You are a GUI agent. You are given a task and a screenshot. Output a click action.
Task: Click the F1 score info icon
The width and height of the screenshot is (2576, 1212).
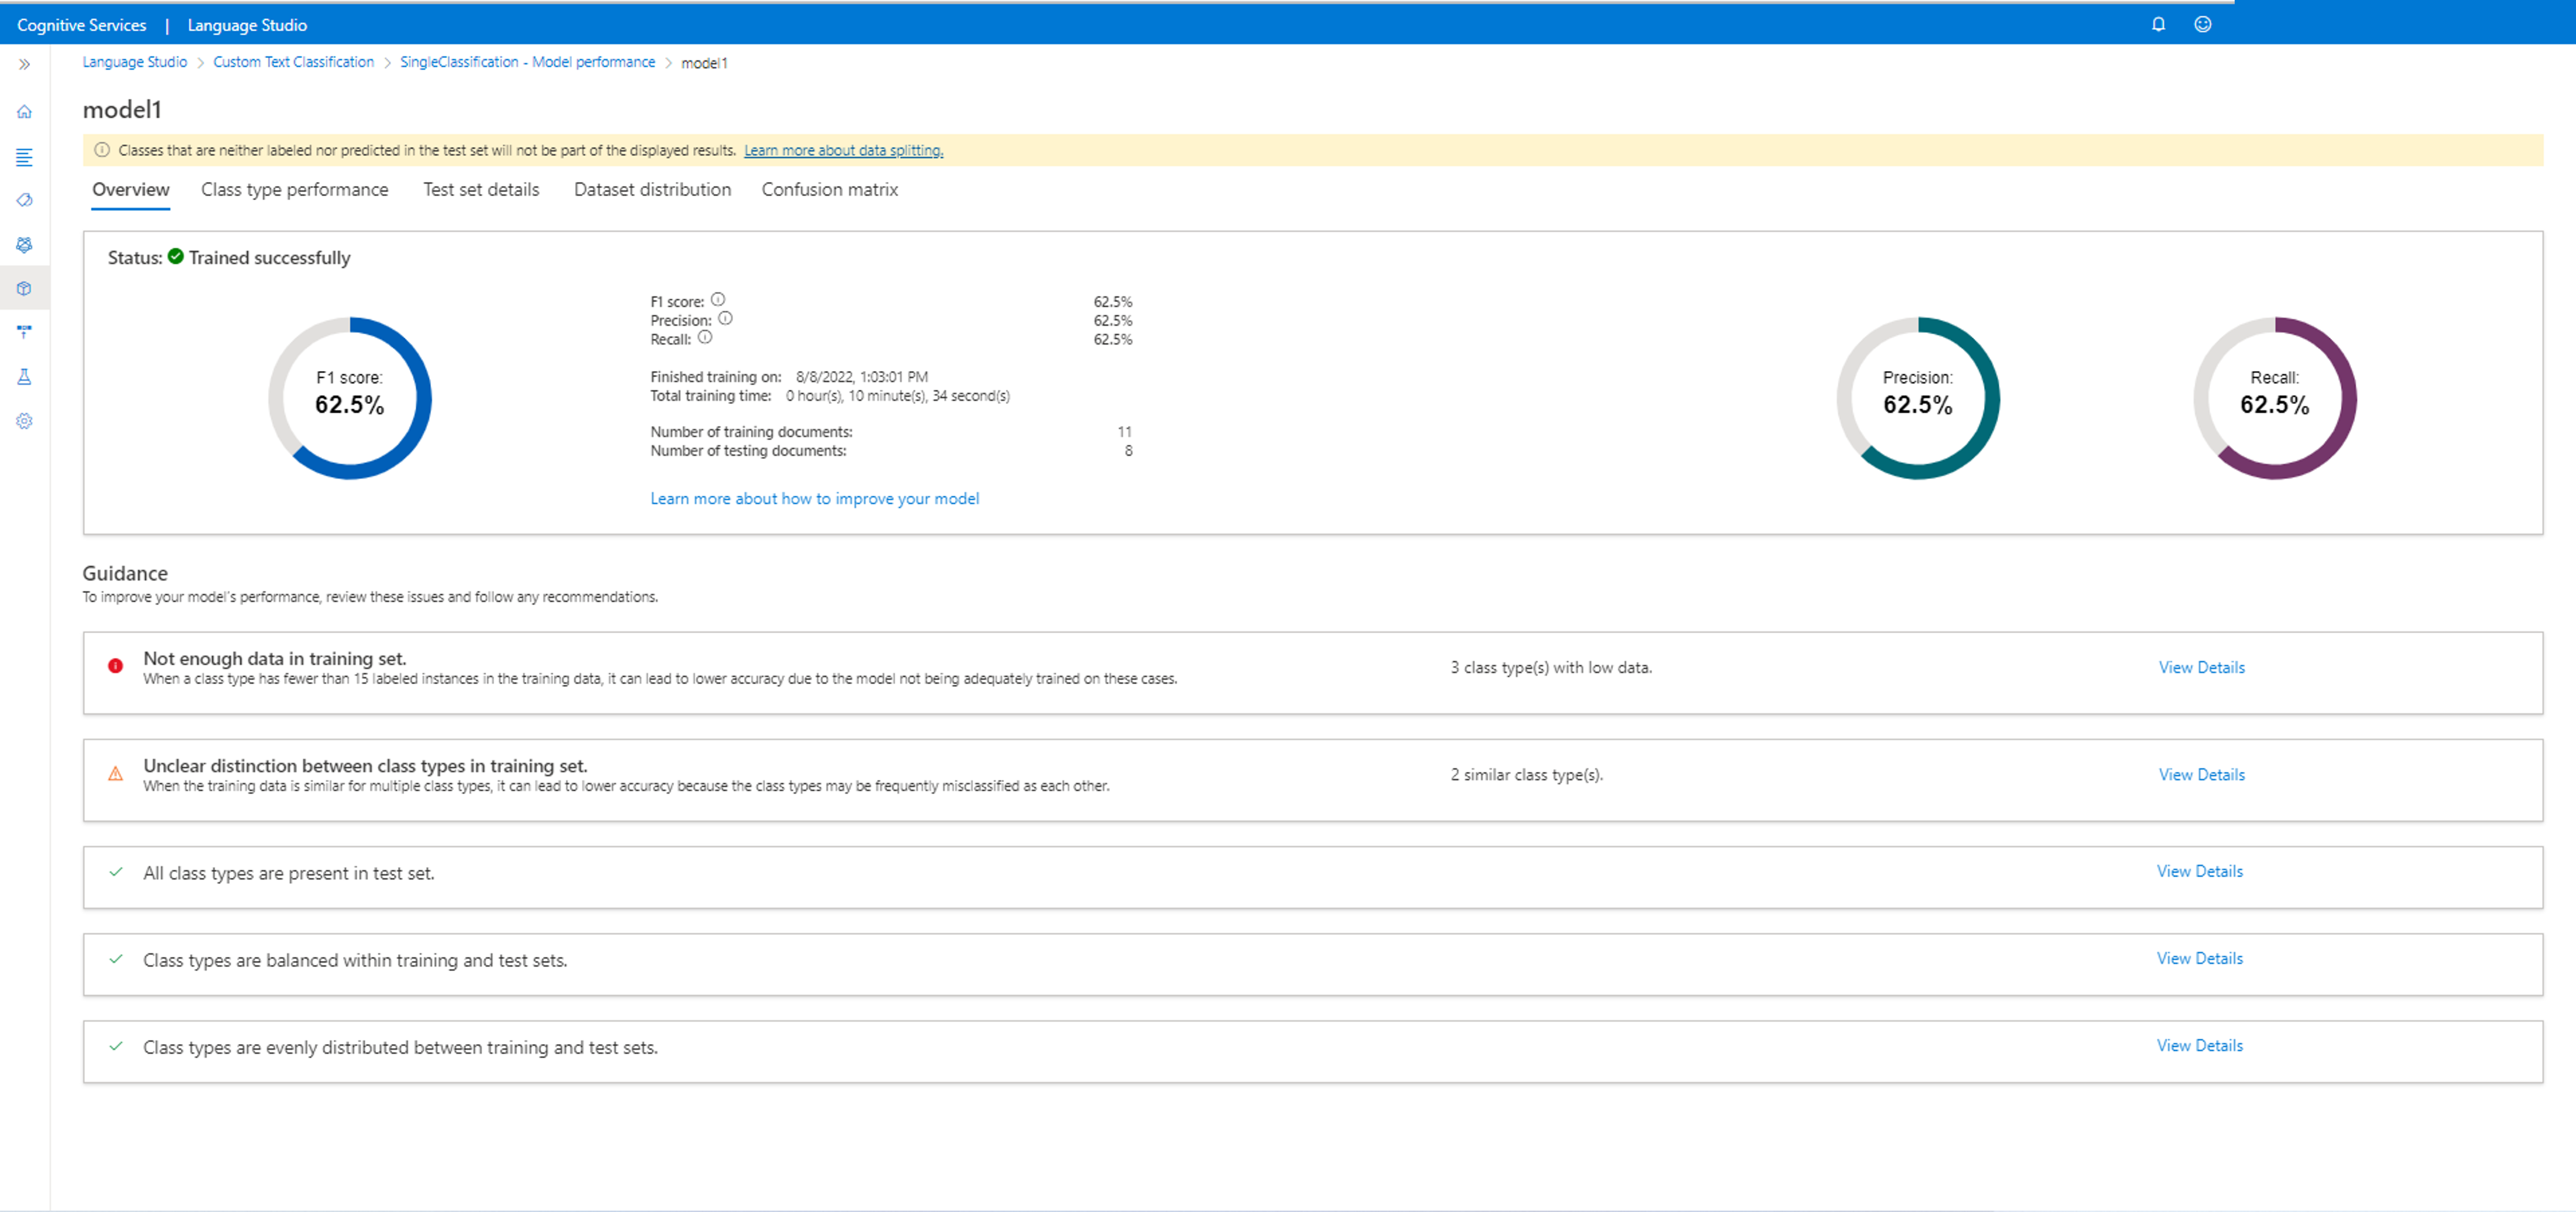[x=718, y=299]
